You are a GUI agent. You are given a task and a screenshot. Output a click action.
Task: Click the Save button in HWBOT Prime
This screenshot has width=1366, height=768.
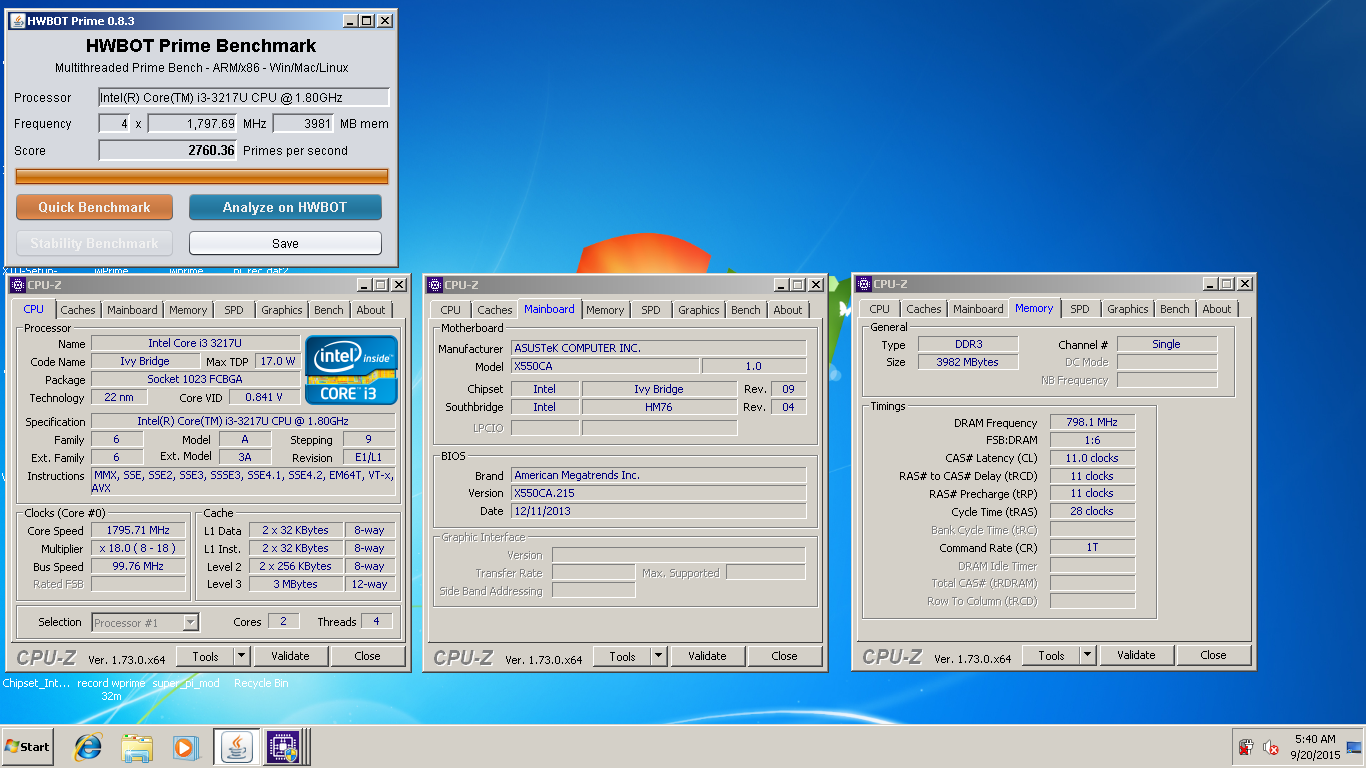click(285, 243)
